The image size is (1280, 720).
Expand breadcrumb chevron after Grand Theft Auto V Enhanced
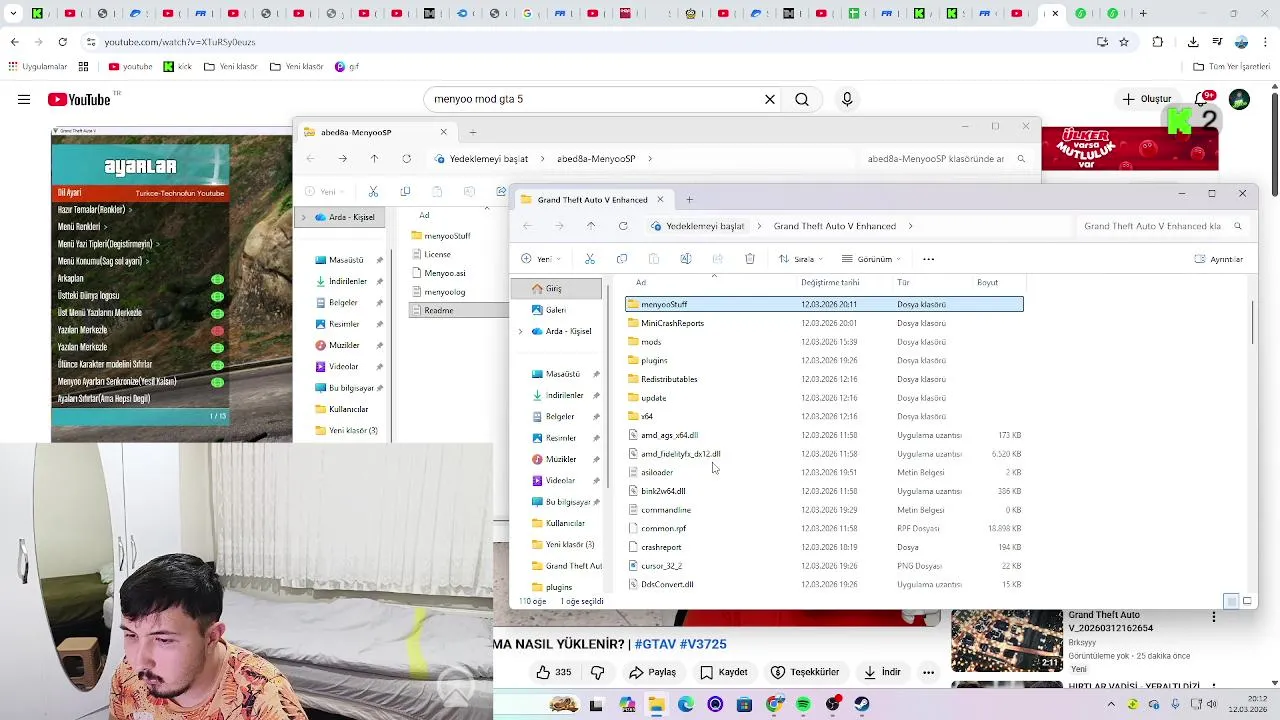pos(911,226)
